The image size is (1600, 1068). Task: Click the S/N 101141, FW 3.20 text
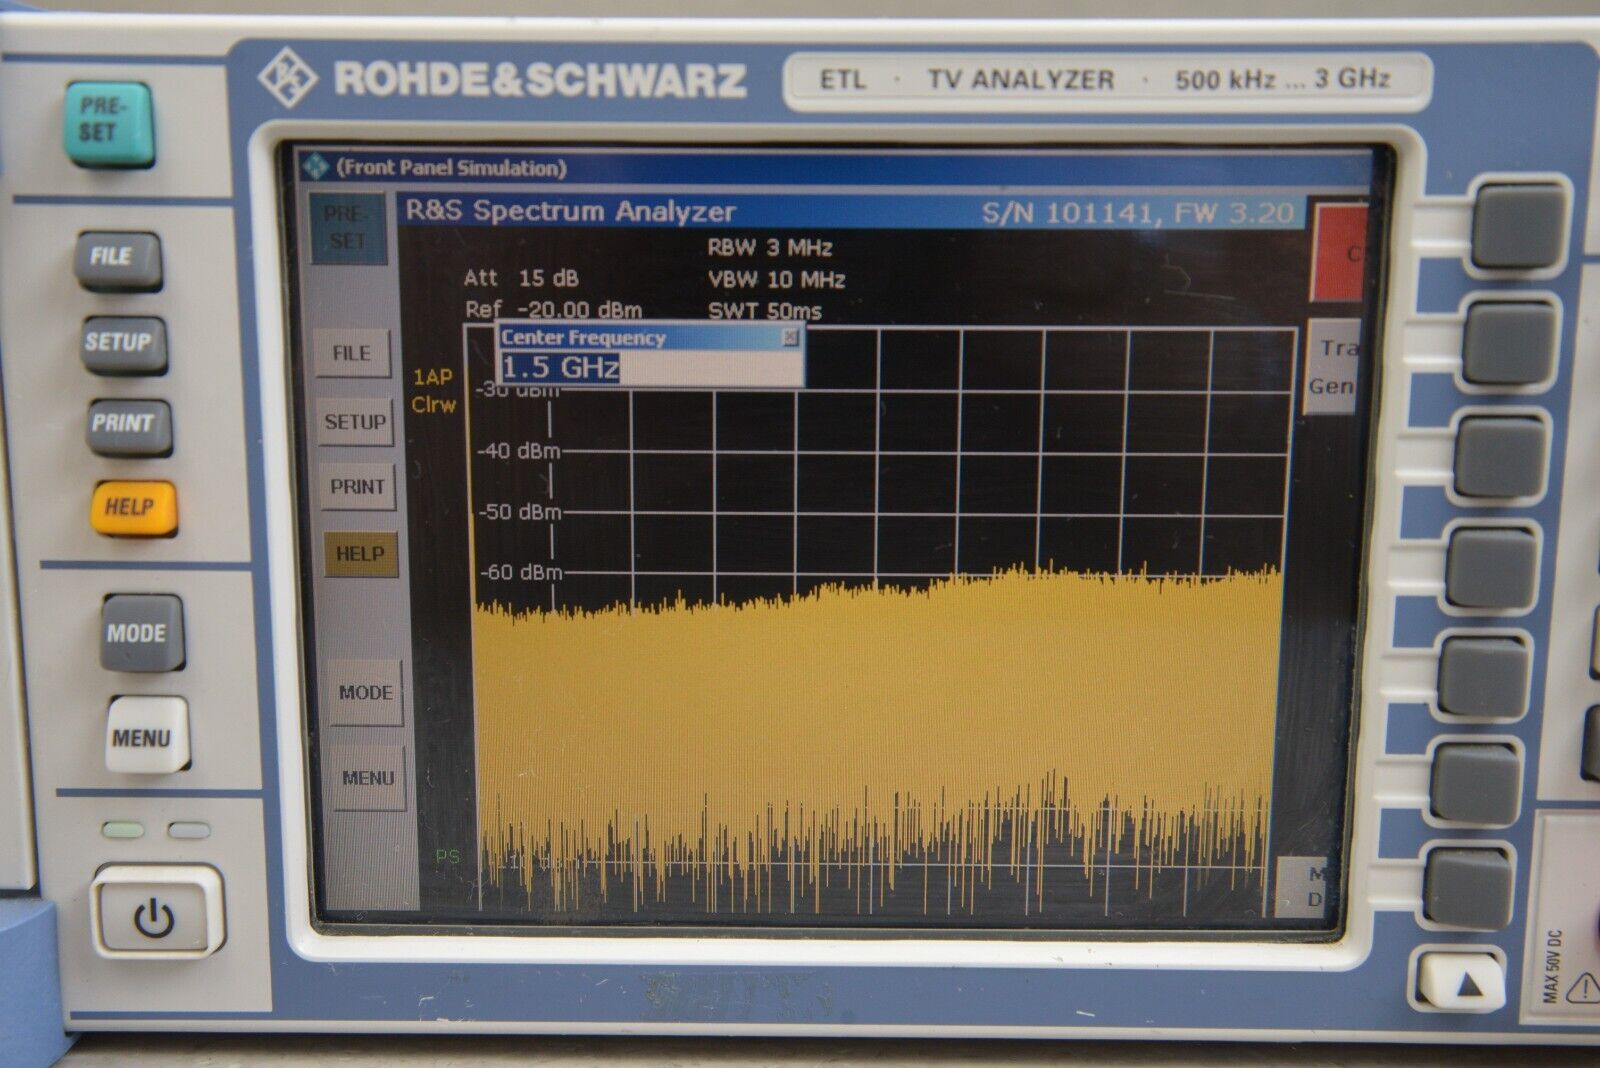(1137, 213)
